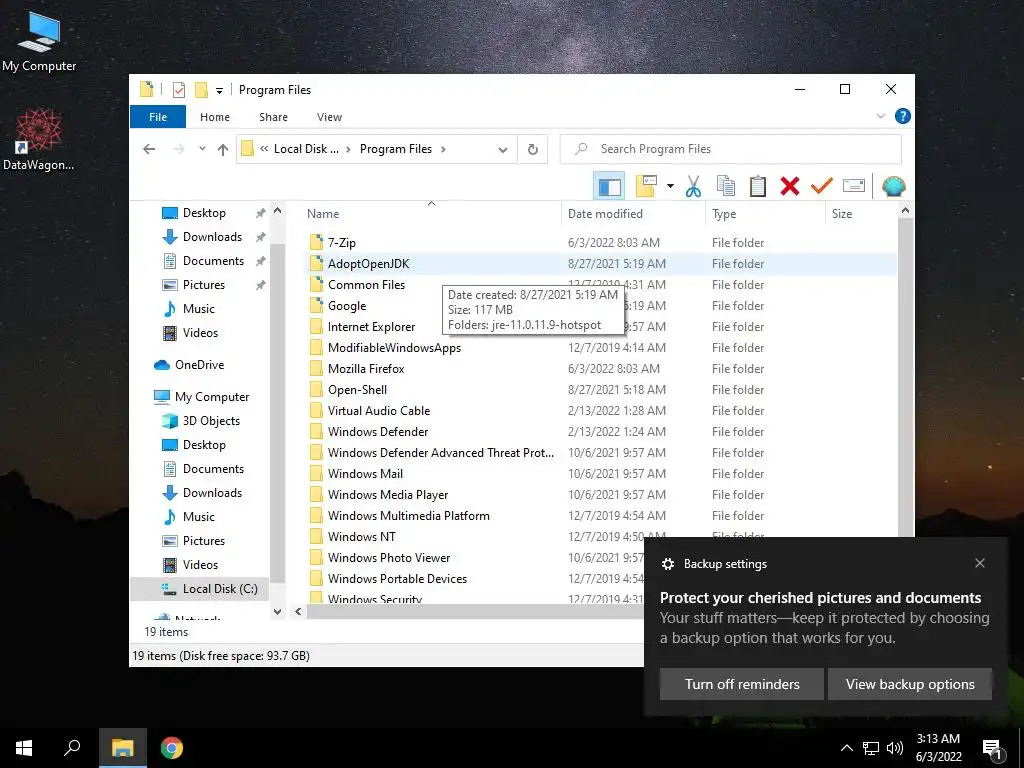The height and width of the screenshot is (768, 1024).
Task: Click the Search Program Files box
Action: [731, 149]
